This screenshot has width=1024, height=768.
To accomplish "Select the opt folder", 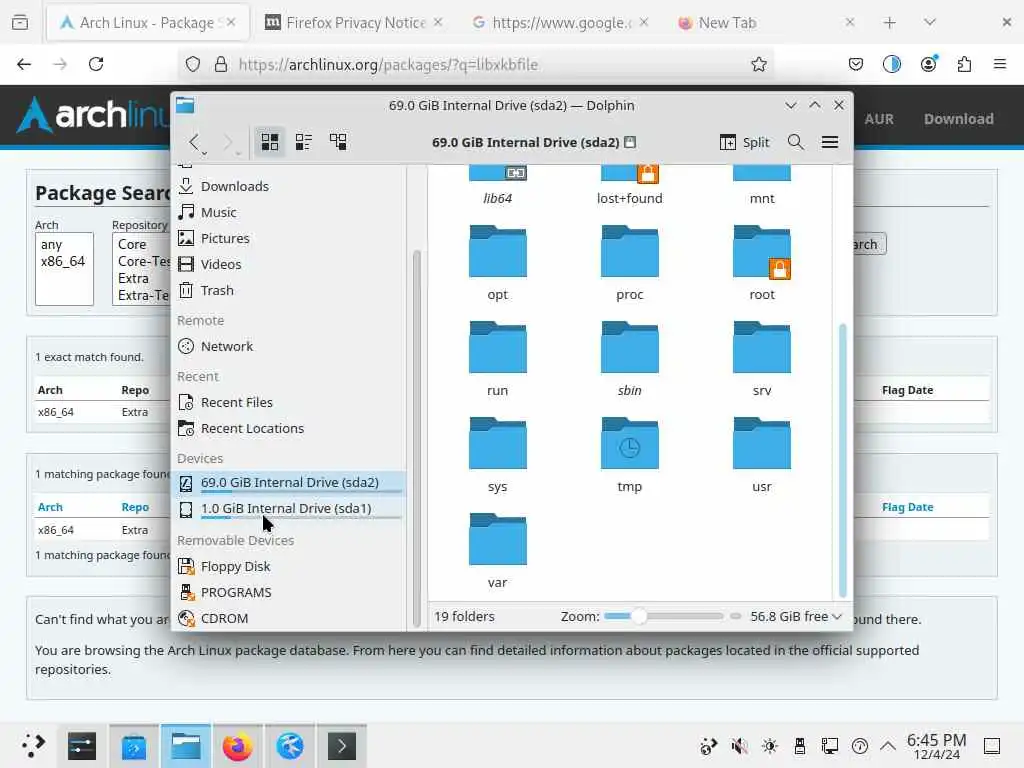I will click(498, 261).
